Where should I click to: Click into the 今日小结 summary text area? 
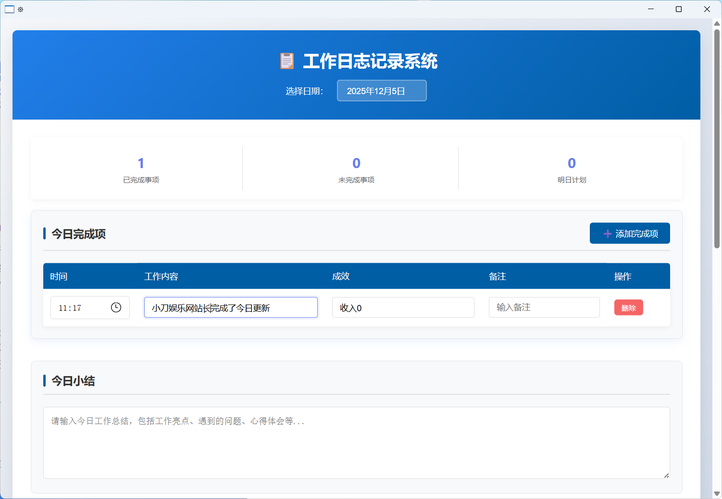(356, 442)
